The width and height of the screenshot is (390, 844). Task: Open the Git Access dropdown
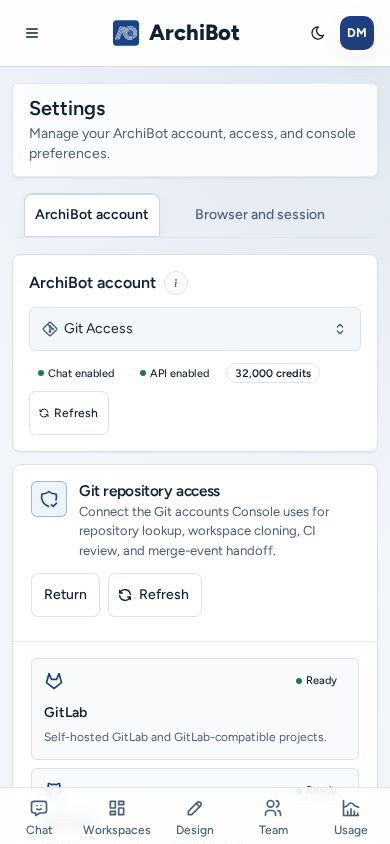195,329
